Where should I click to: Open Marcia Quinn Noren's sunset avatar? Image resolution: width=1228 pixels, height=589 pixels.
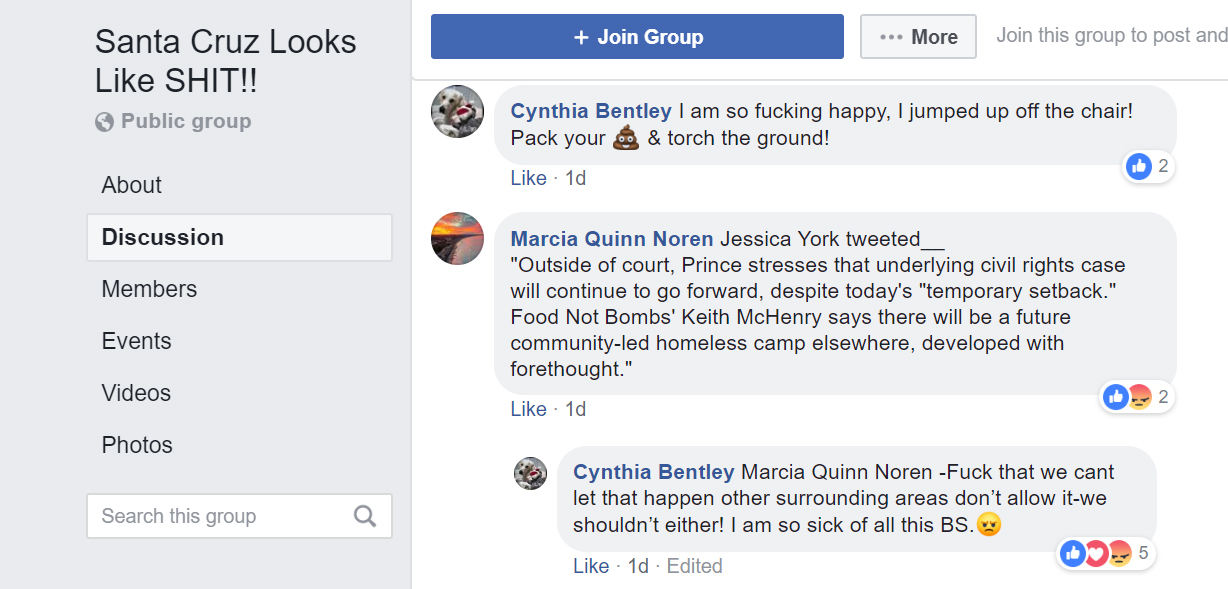point(458,238)
